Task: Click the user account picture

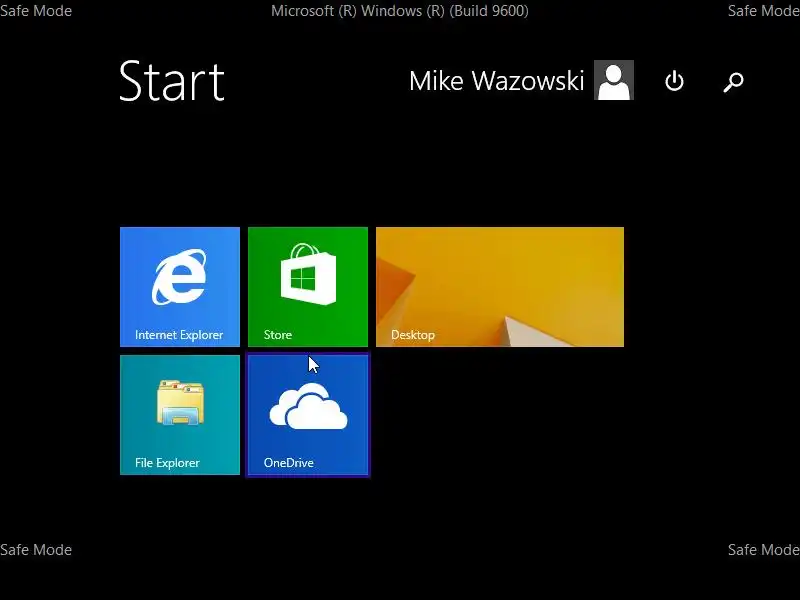Action: [614, 80]
